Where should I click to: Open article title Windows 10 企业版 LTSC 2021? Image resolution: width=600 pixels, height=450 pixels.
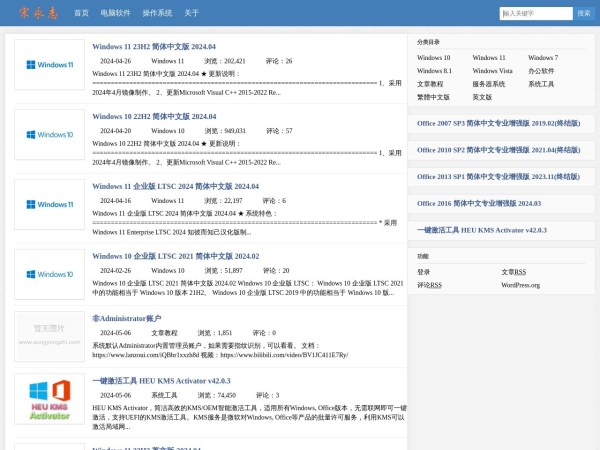point(176,256)
